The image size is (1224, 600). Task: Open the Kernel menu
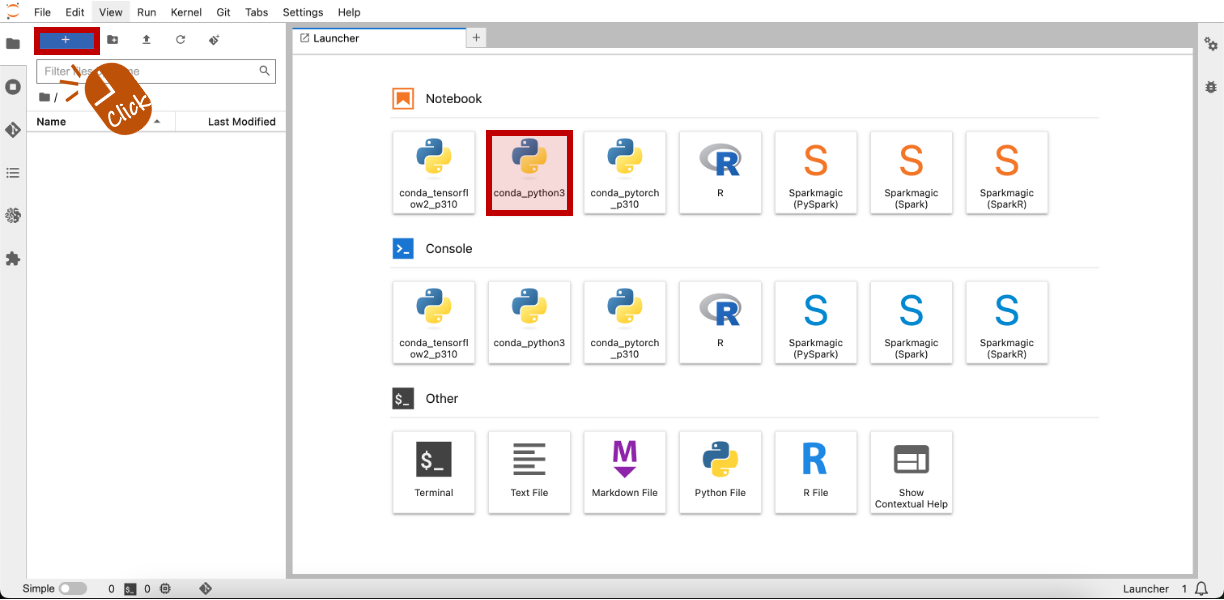[x=186, y=12]
